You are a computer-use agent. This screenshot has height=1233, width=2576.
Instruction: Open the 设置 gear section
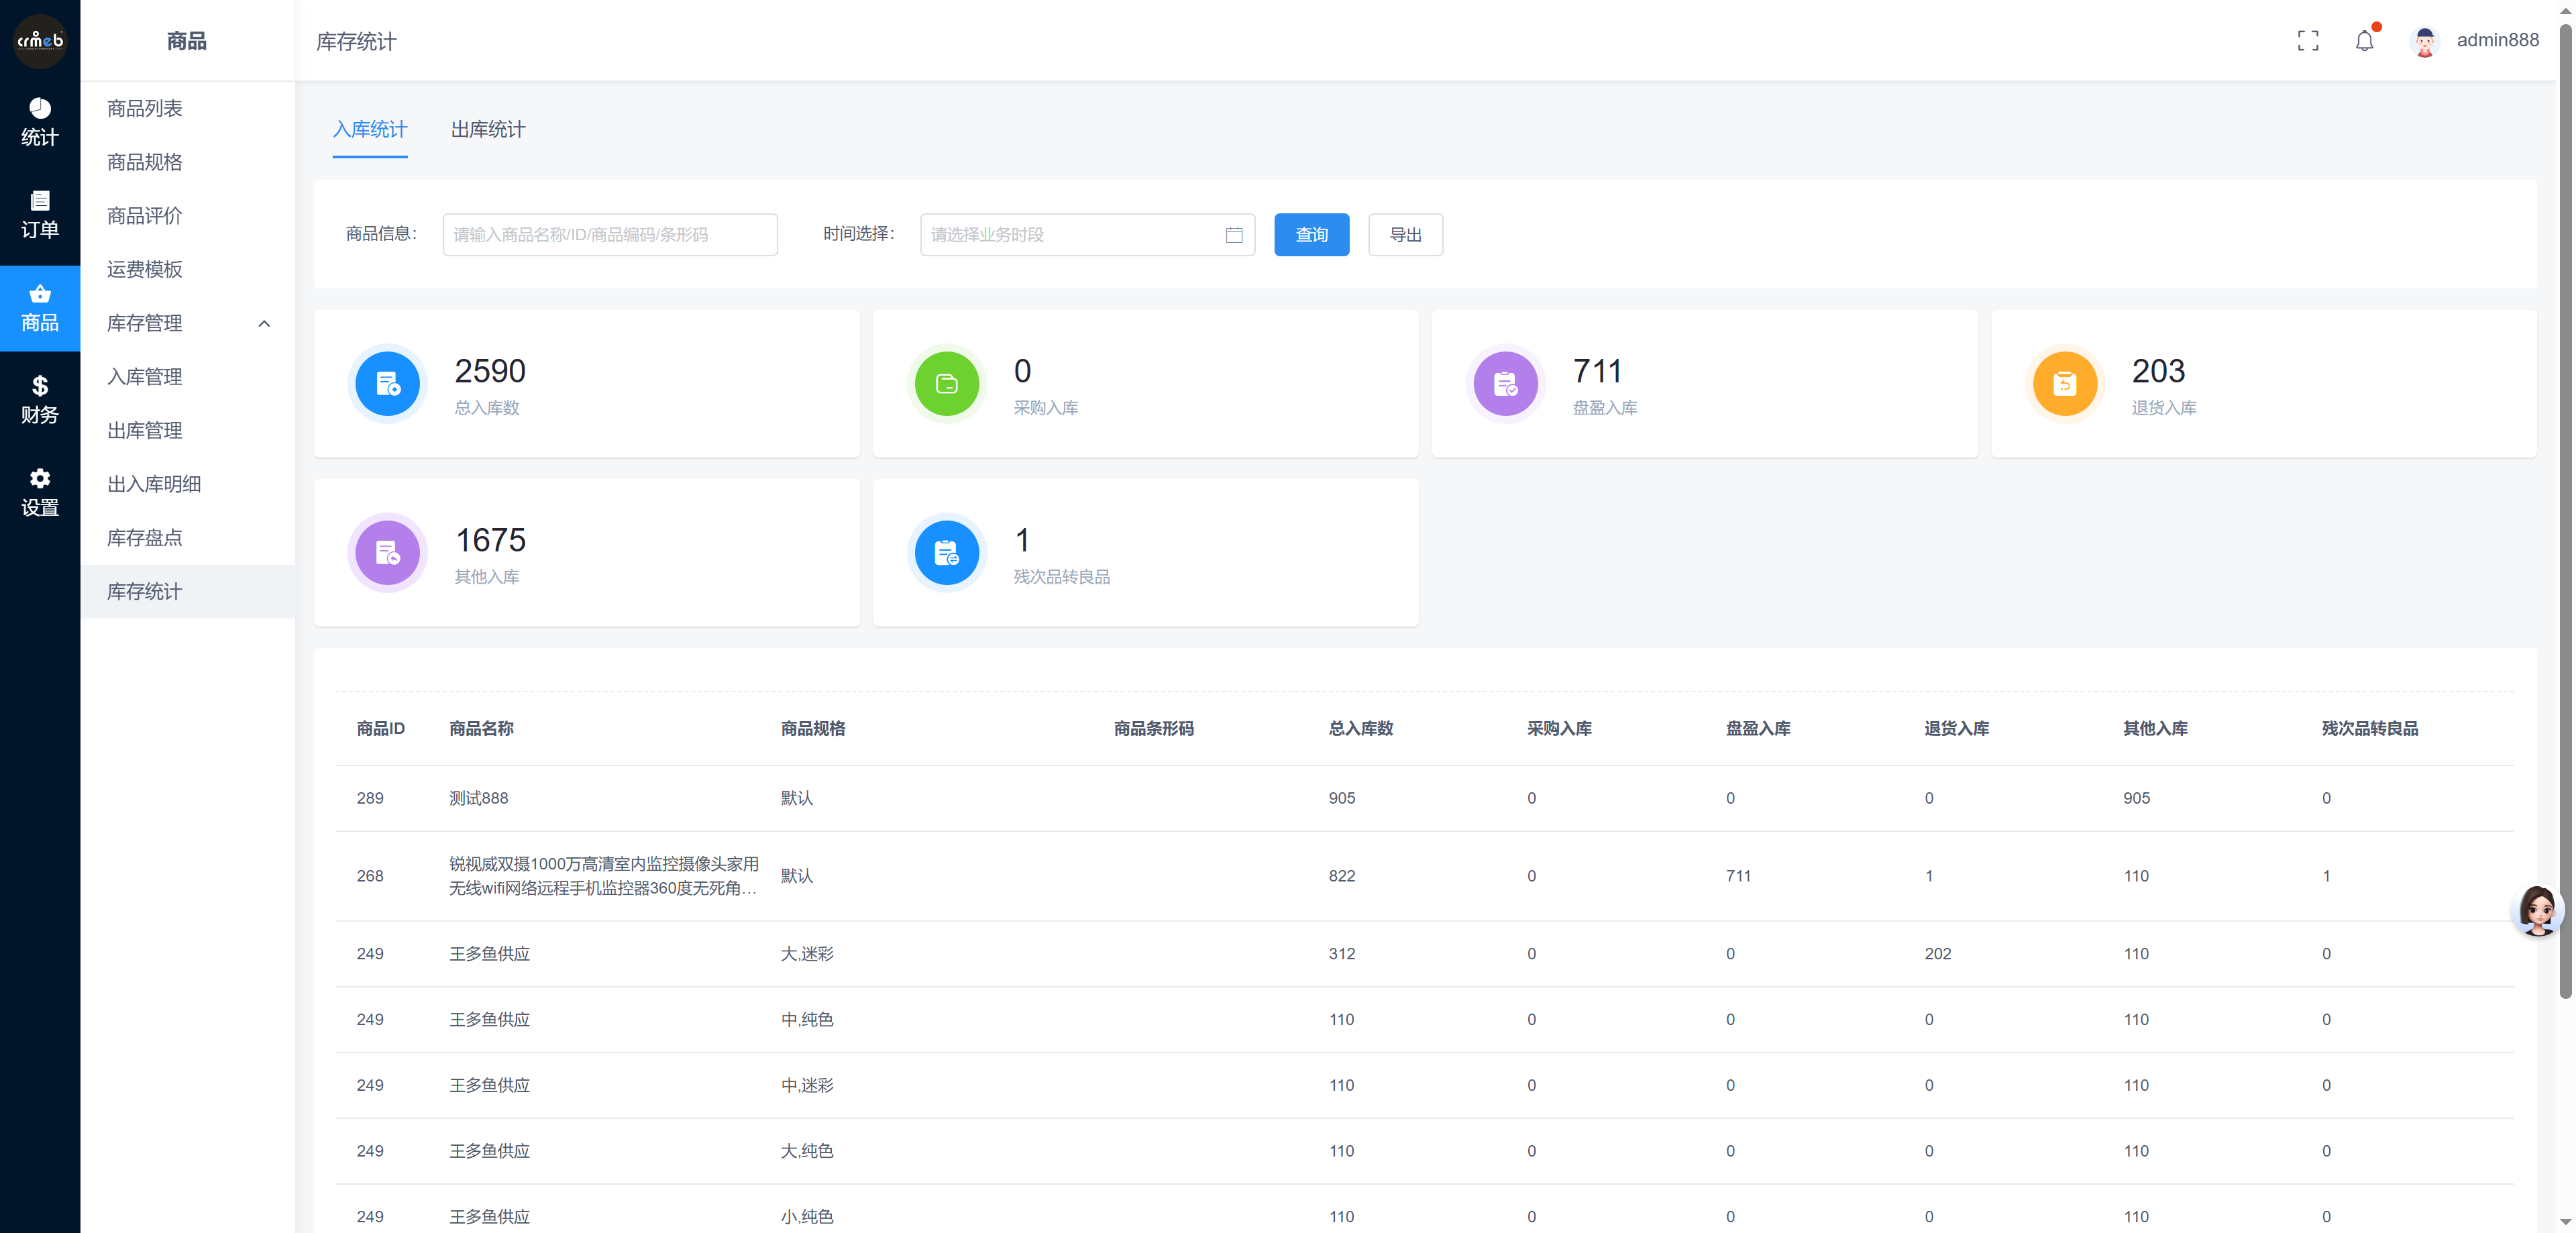click(40, 492)
